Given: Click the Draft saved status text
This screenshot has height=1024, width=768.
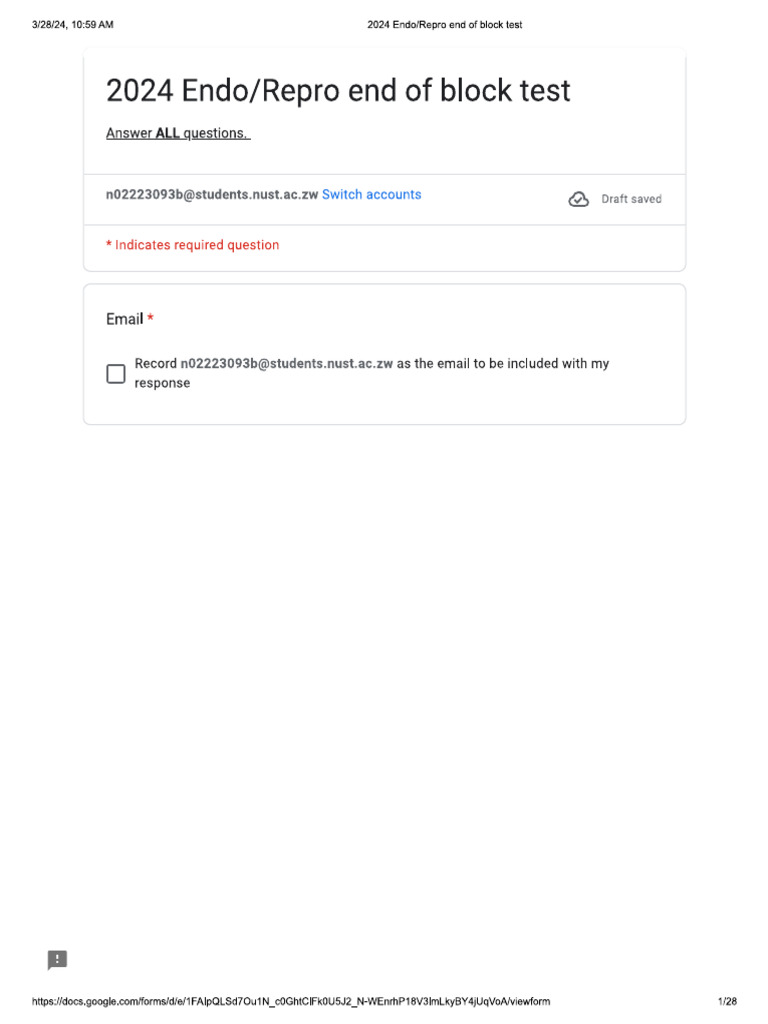Looking at the screenshot, I should click(x=631, y=199).
